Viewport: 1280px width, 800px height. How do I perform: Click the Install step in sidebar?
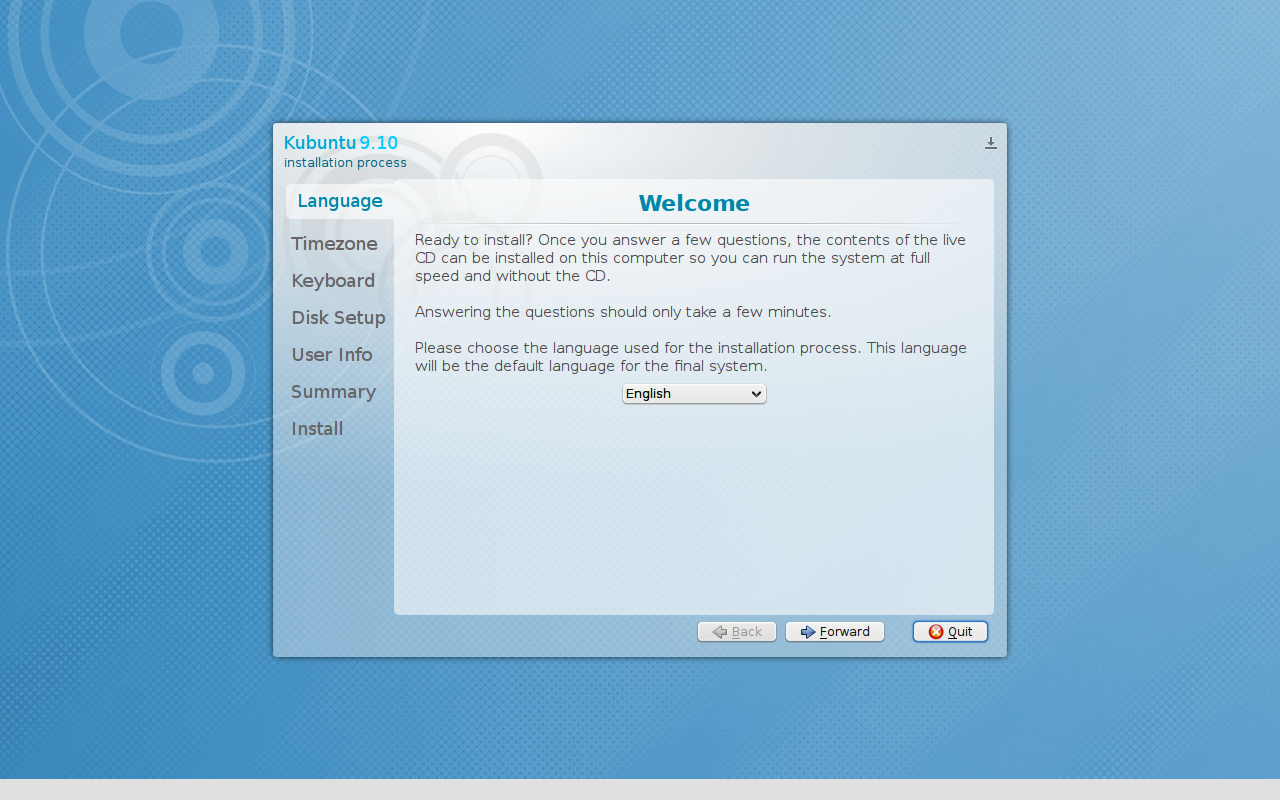pos(317,429)
